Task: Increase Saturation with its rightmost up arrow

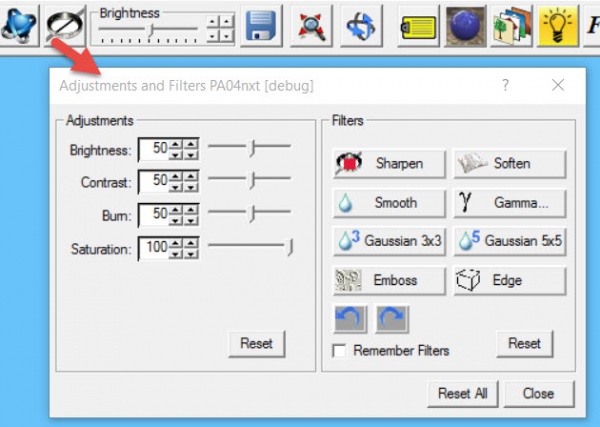Action: point(191,243)
